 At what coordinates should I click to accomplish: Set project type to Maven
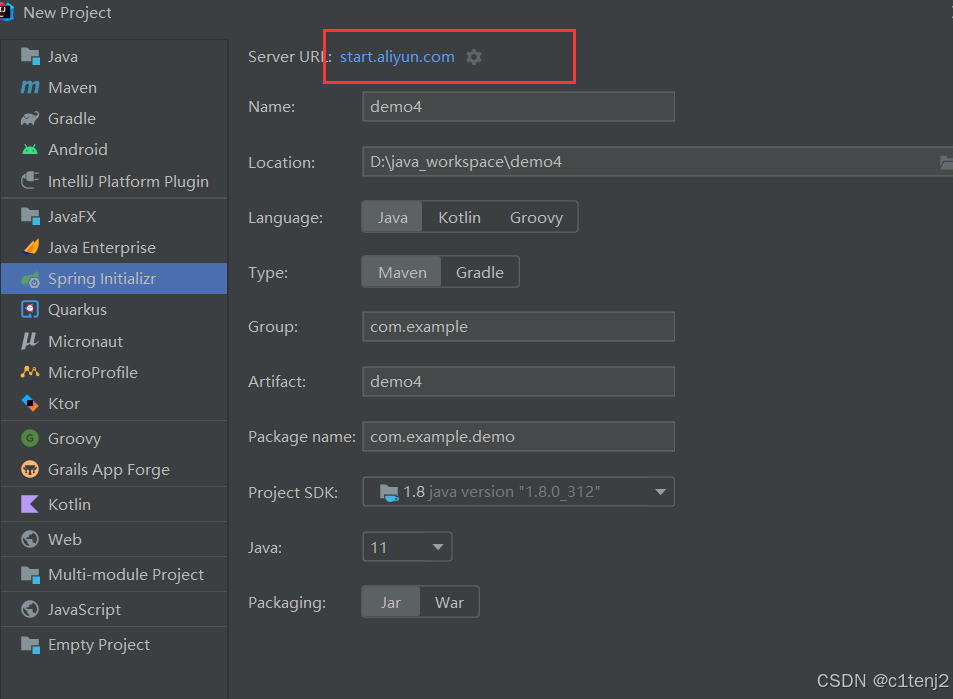tap(402, 272)
